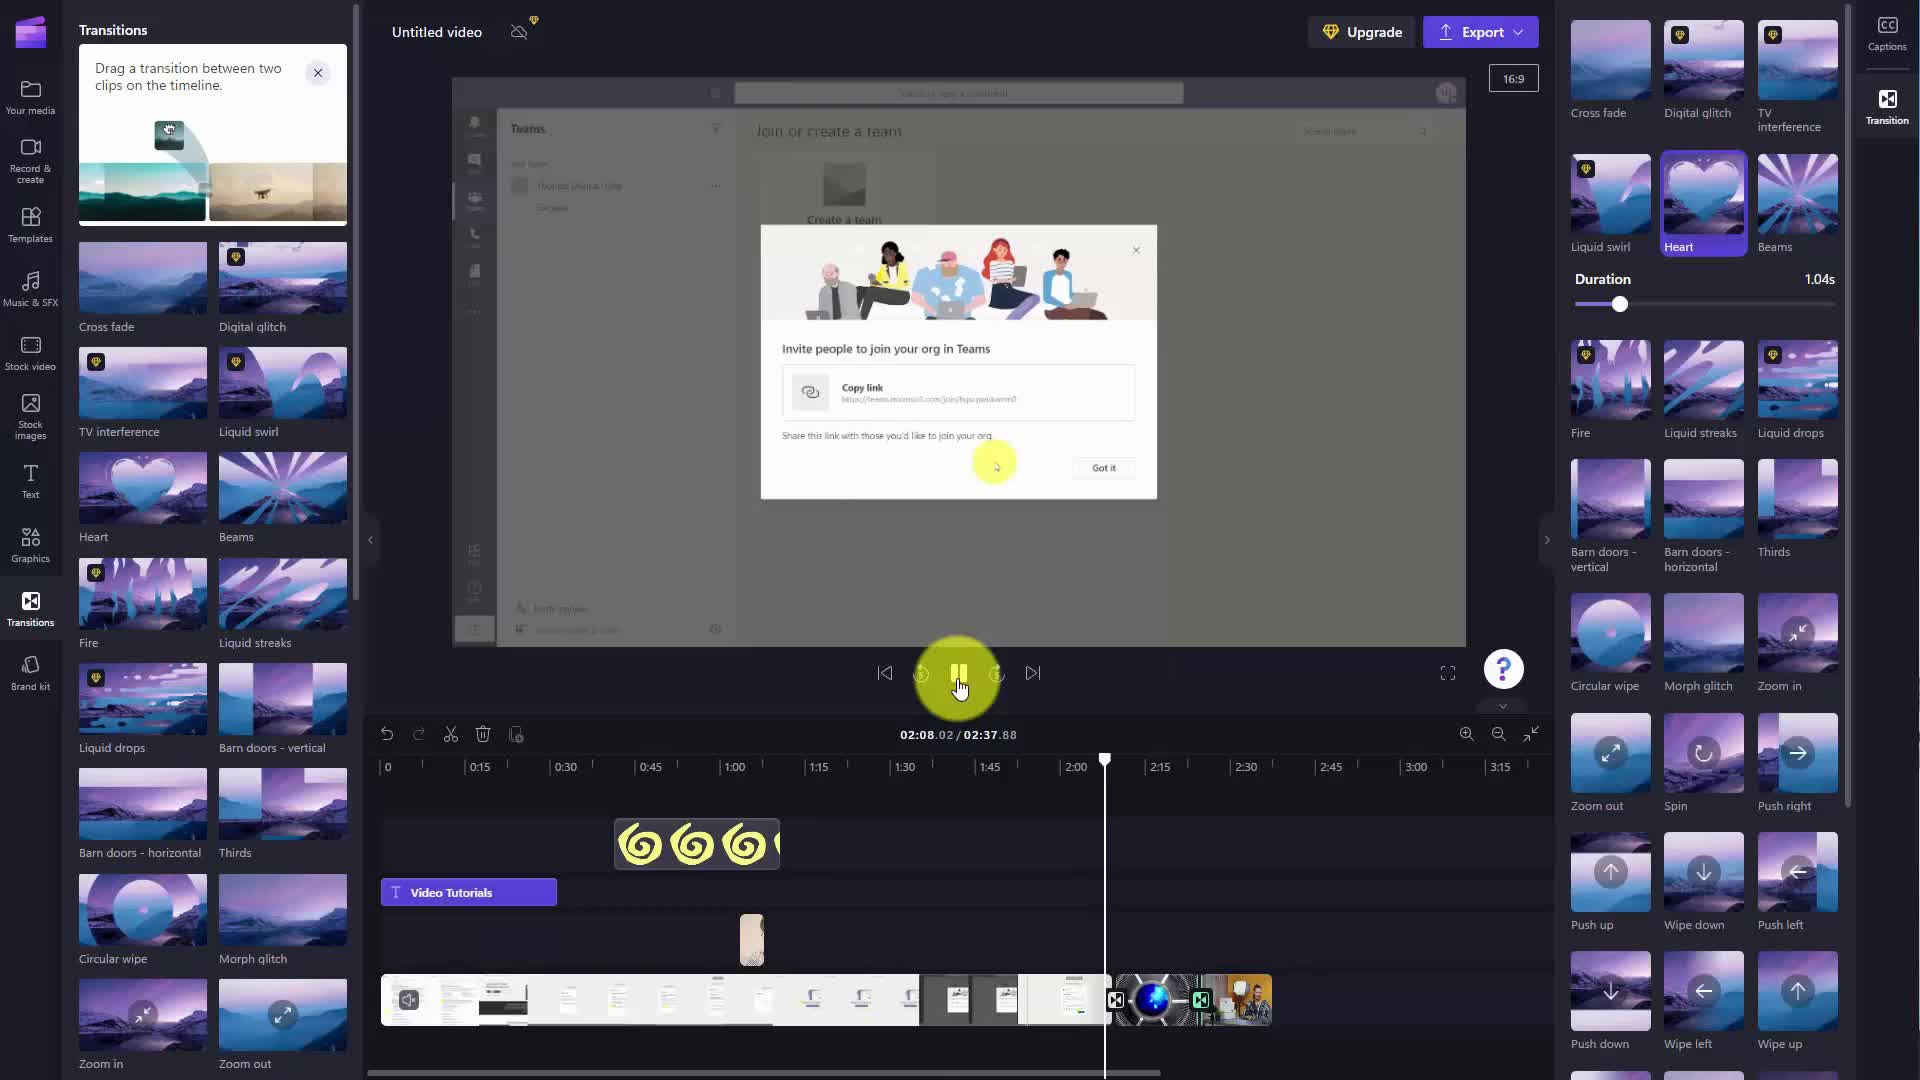Zoom in on the timeline
This screenshot has height=1080, width=1920.
point(1466,734)
